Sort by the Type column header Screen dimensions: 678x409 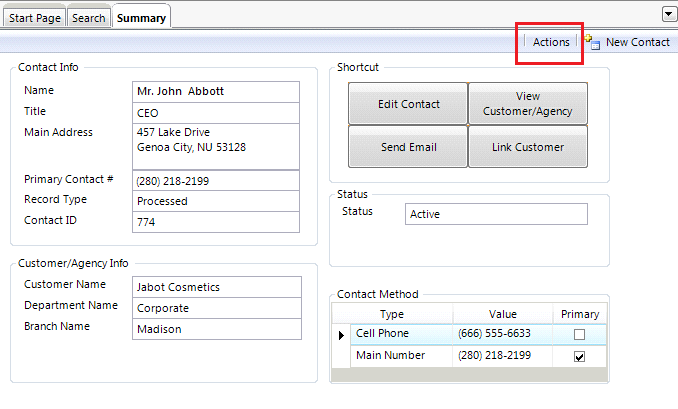click(392, 314)
